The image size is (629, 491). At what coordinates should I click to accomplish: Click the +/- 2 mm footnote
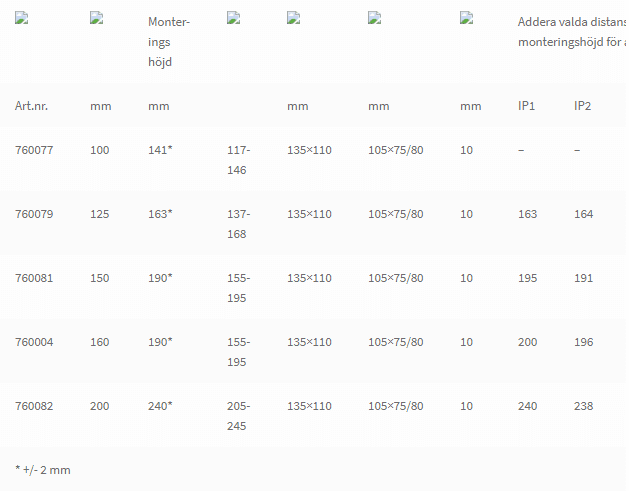43,470
